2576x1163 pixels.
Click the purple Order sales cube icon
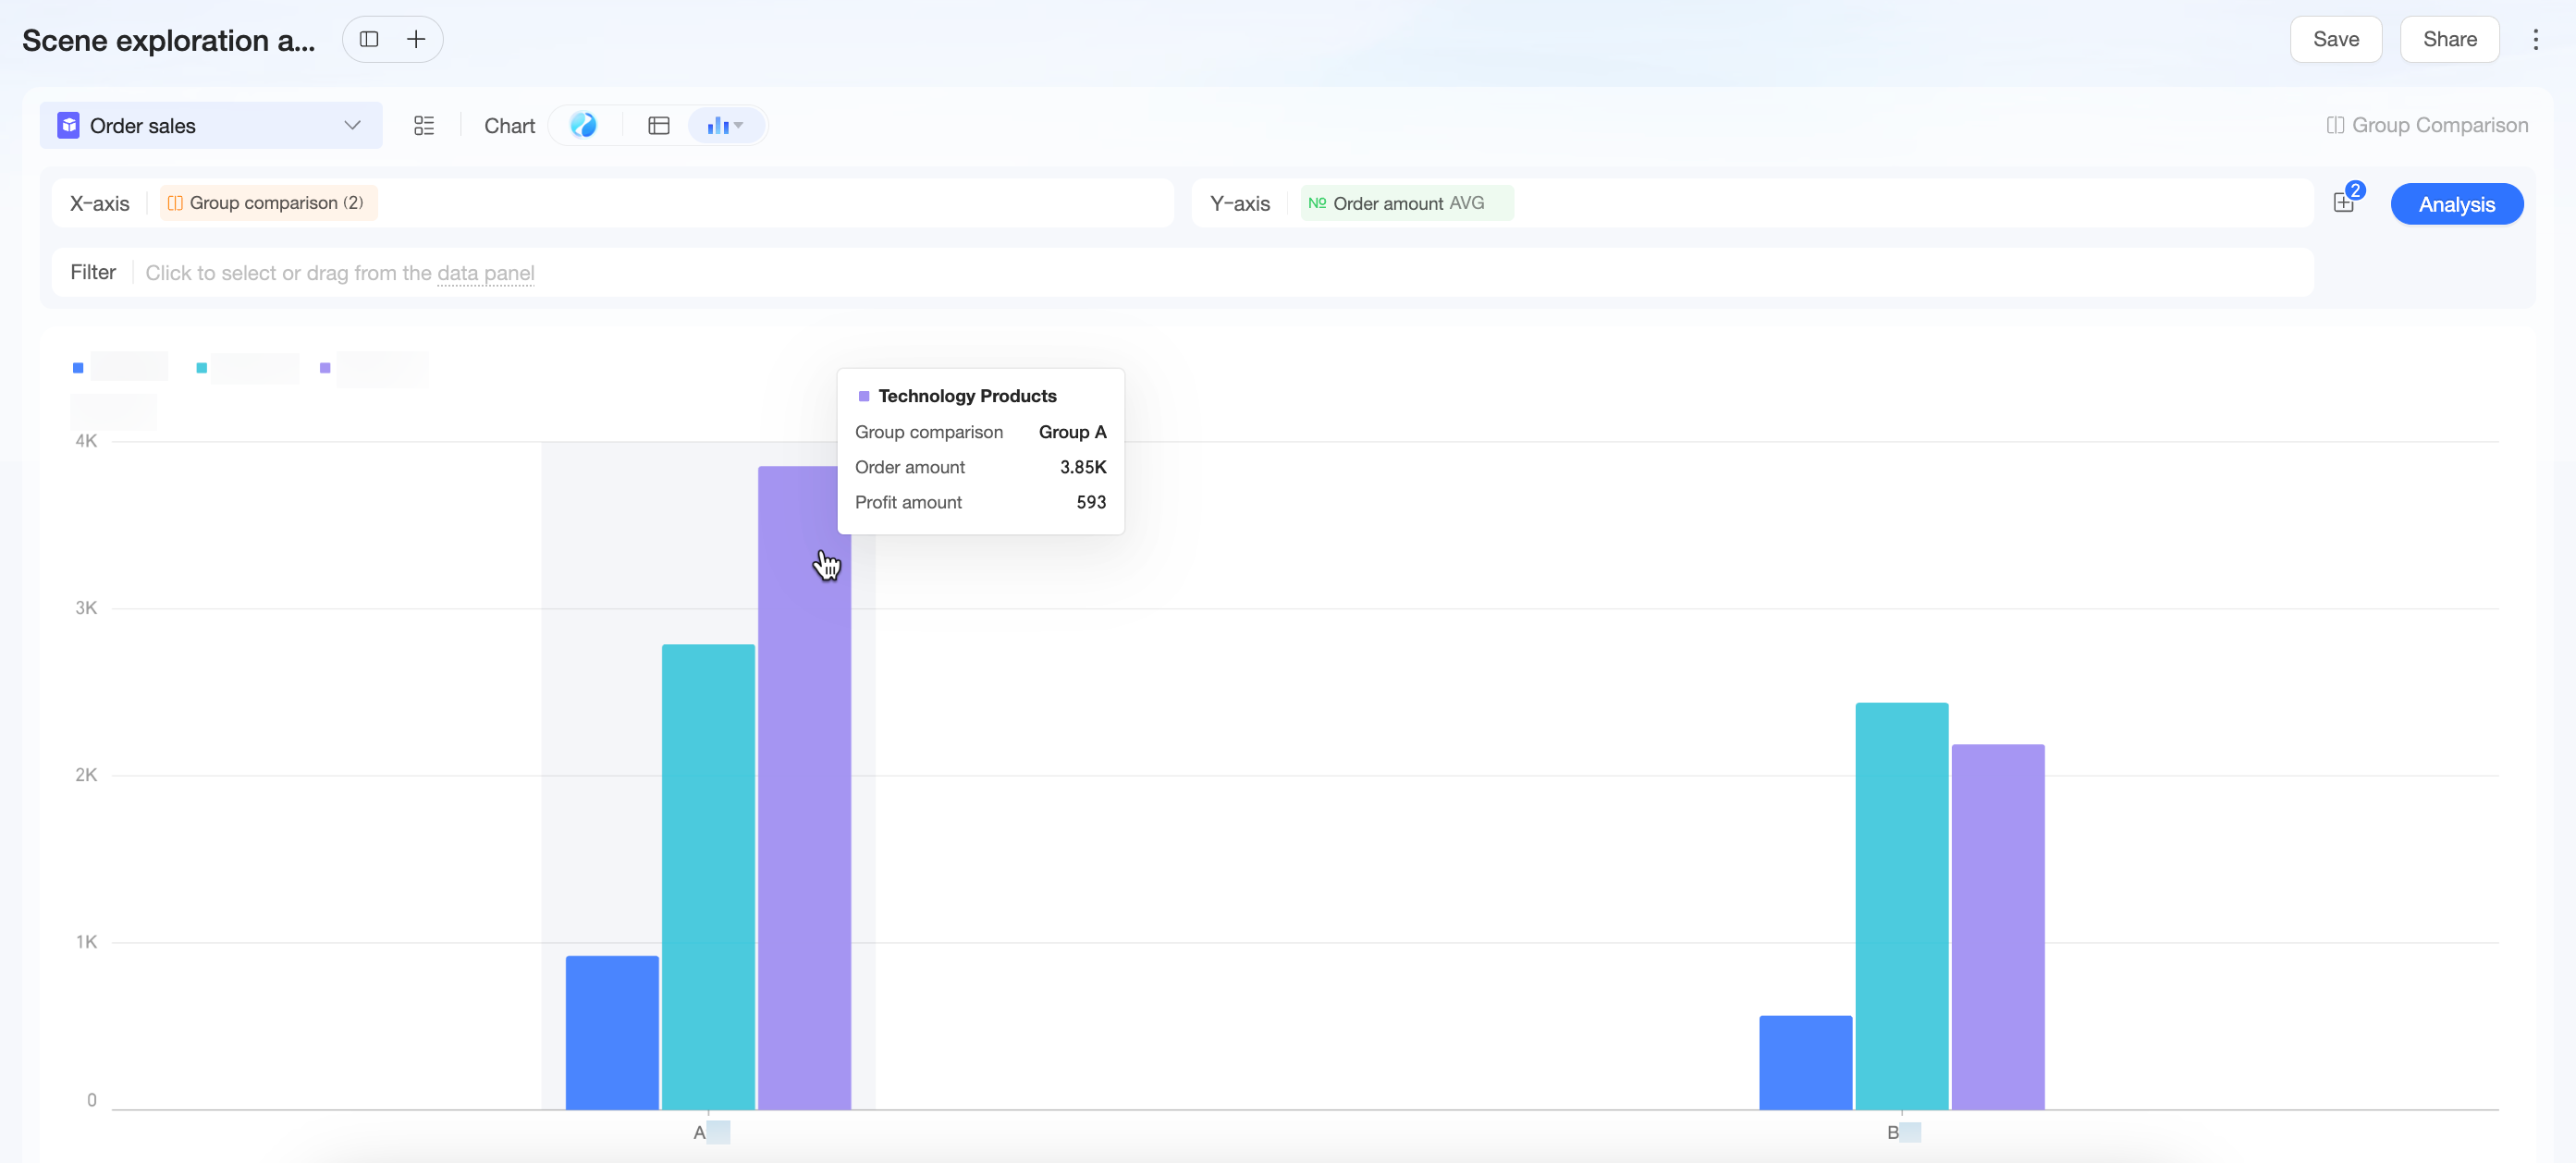coord(68,125)
